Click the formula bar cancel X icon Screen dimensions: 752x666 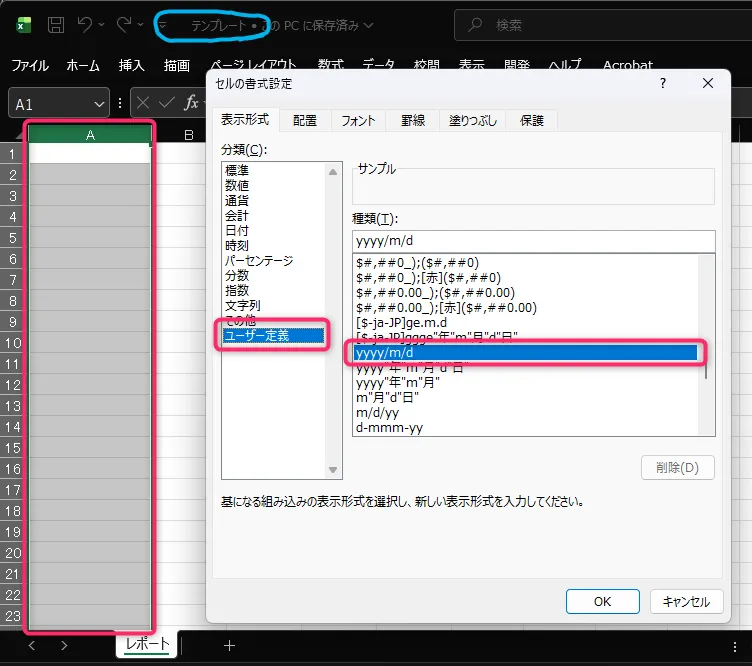144,103
